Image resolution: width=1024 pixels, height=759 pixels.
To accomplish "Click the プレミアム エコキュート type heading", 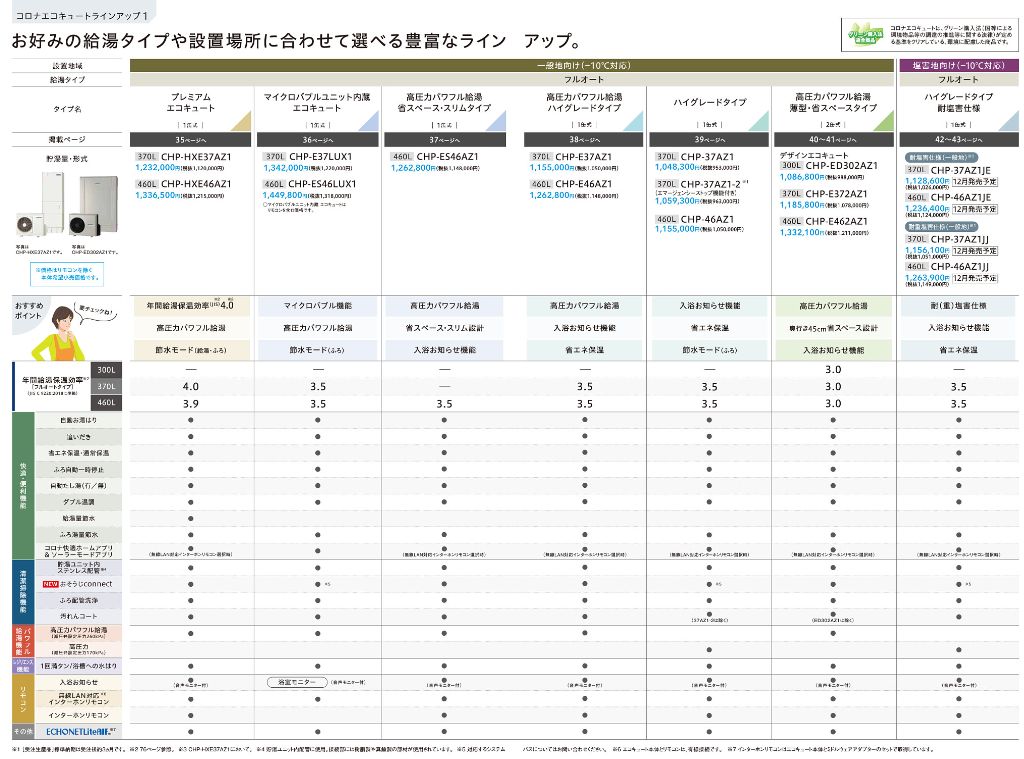I will (x=190, y=103).
